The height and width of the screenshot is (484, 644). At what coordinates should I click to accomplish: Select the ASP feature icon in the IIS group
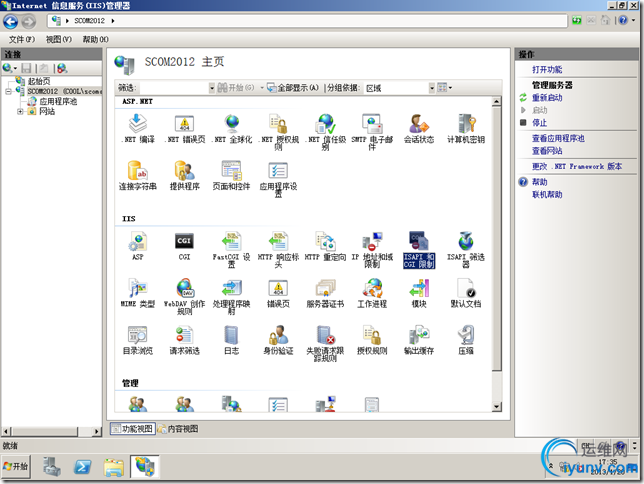click(x=138, y=246)
